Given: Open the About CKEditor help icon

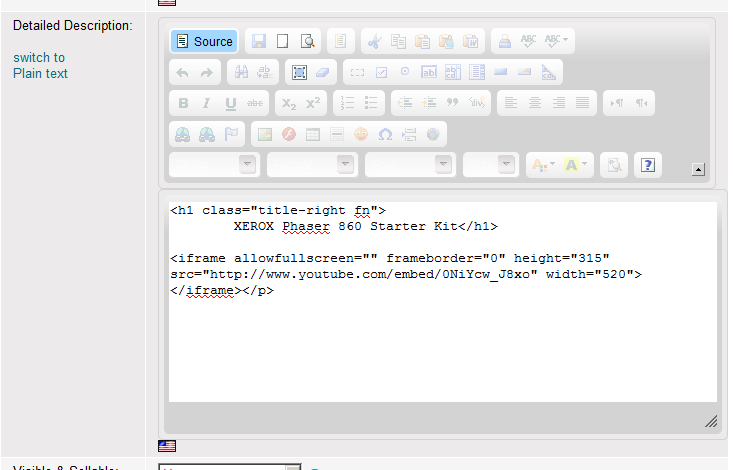Looking at the screenshot, I should click(x=648, y=165).
